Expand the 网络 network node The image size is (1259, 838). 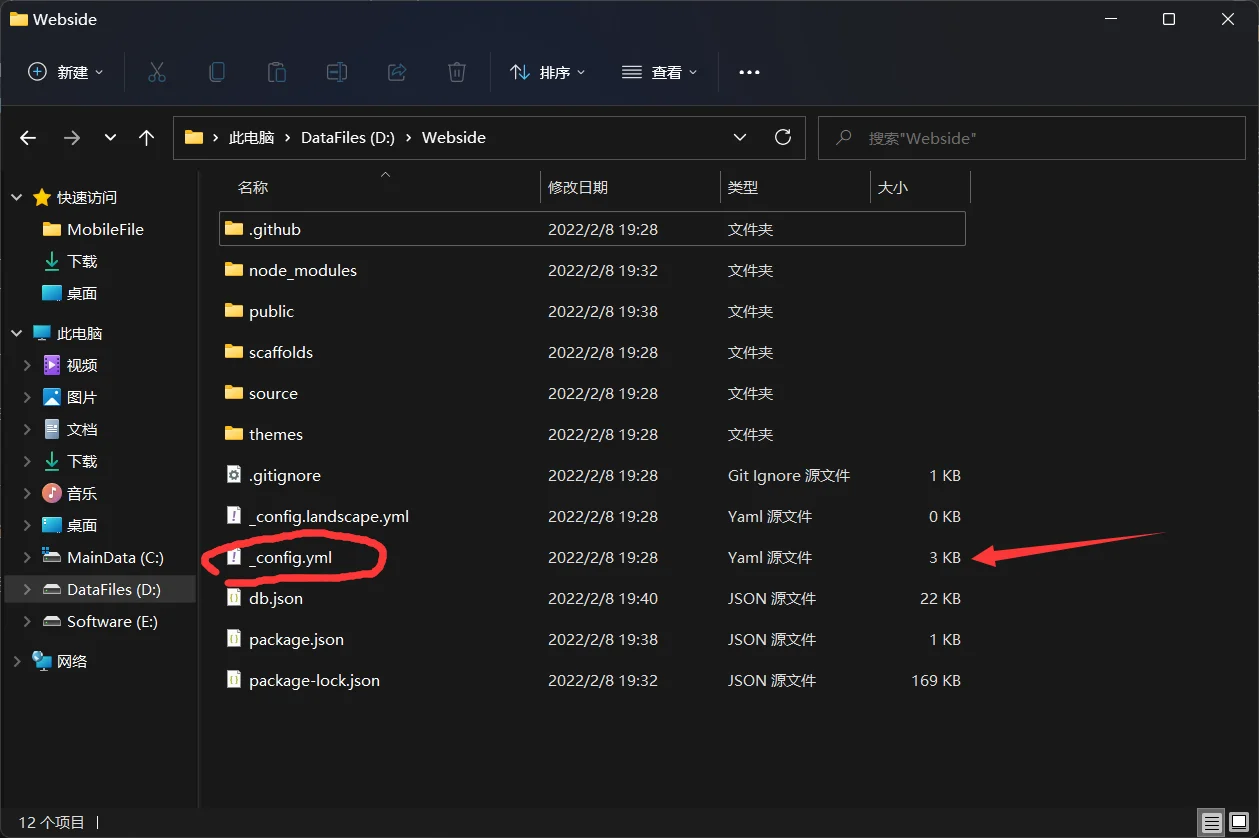pos(17,661)
